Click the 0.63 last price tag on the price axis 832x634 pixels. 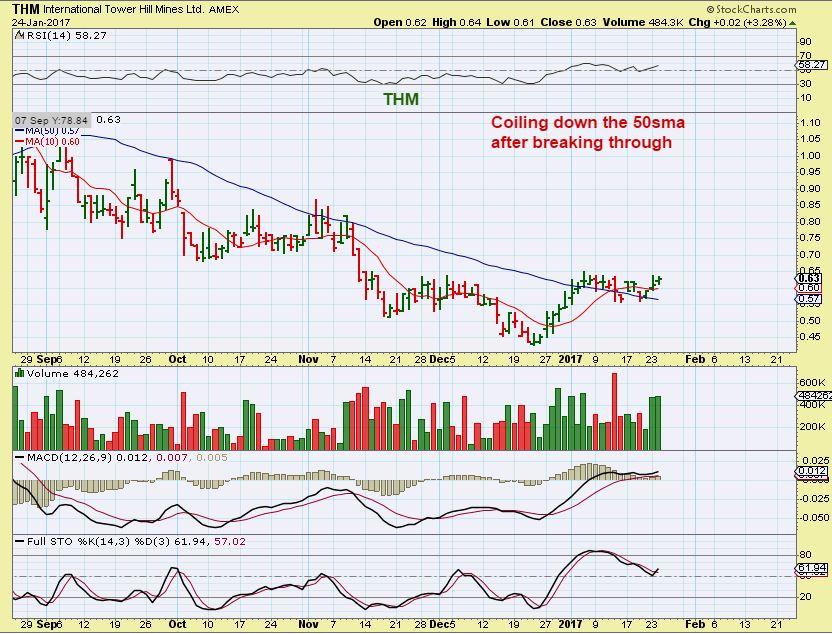point(810,278)
